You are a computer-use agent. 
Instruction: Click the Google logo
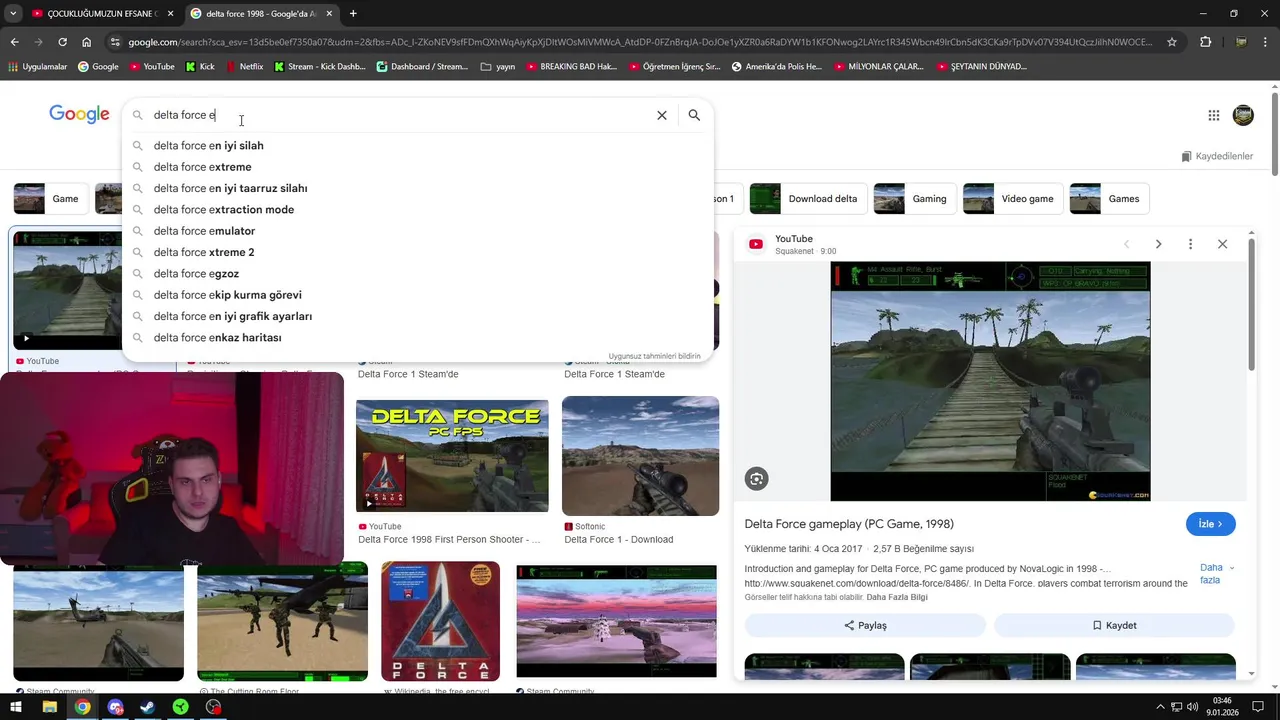coord(79,114)
